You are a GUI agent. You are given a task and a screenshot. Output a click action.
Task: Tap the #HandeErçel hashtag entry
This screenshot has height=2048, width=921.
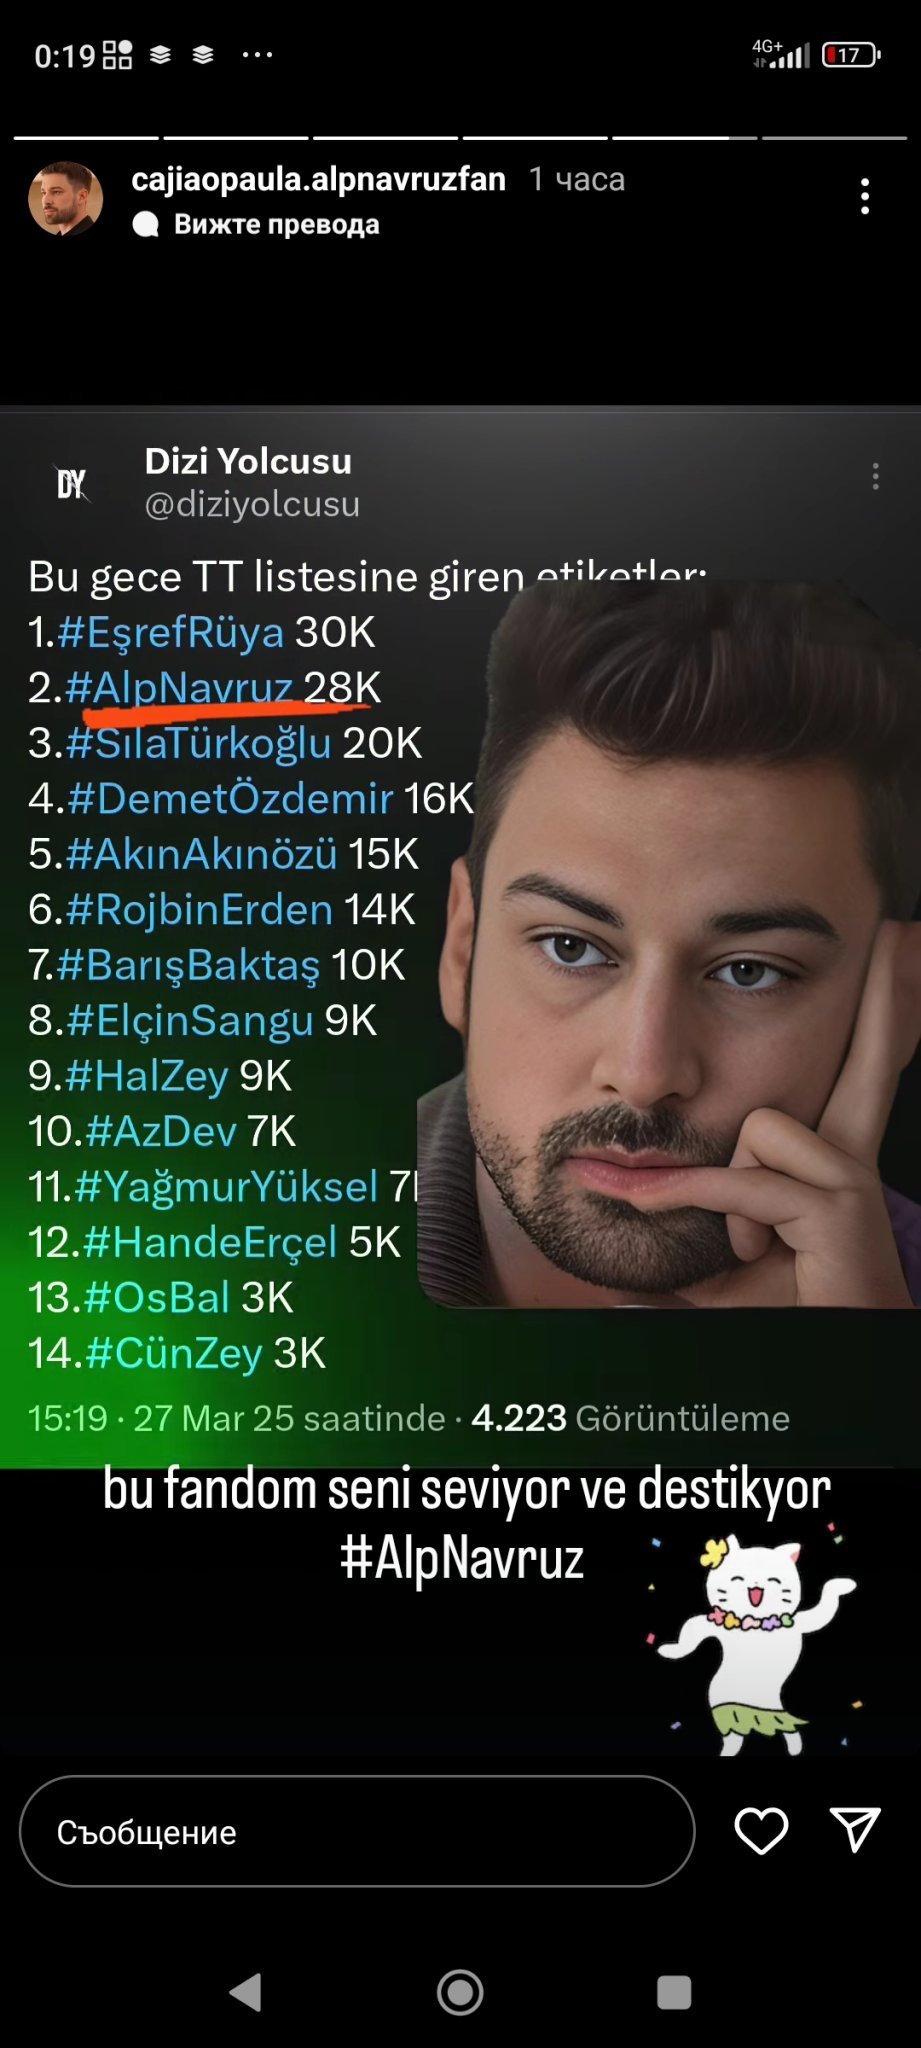click(210, 1242)
